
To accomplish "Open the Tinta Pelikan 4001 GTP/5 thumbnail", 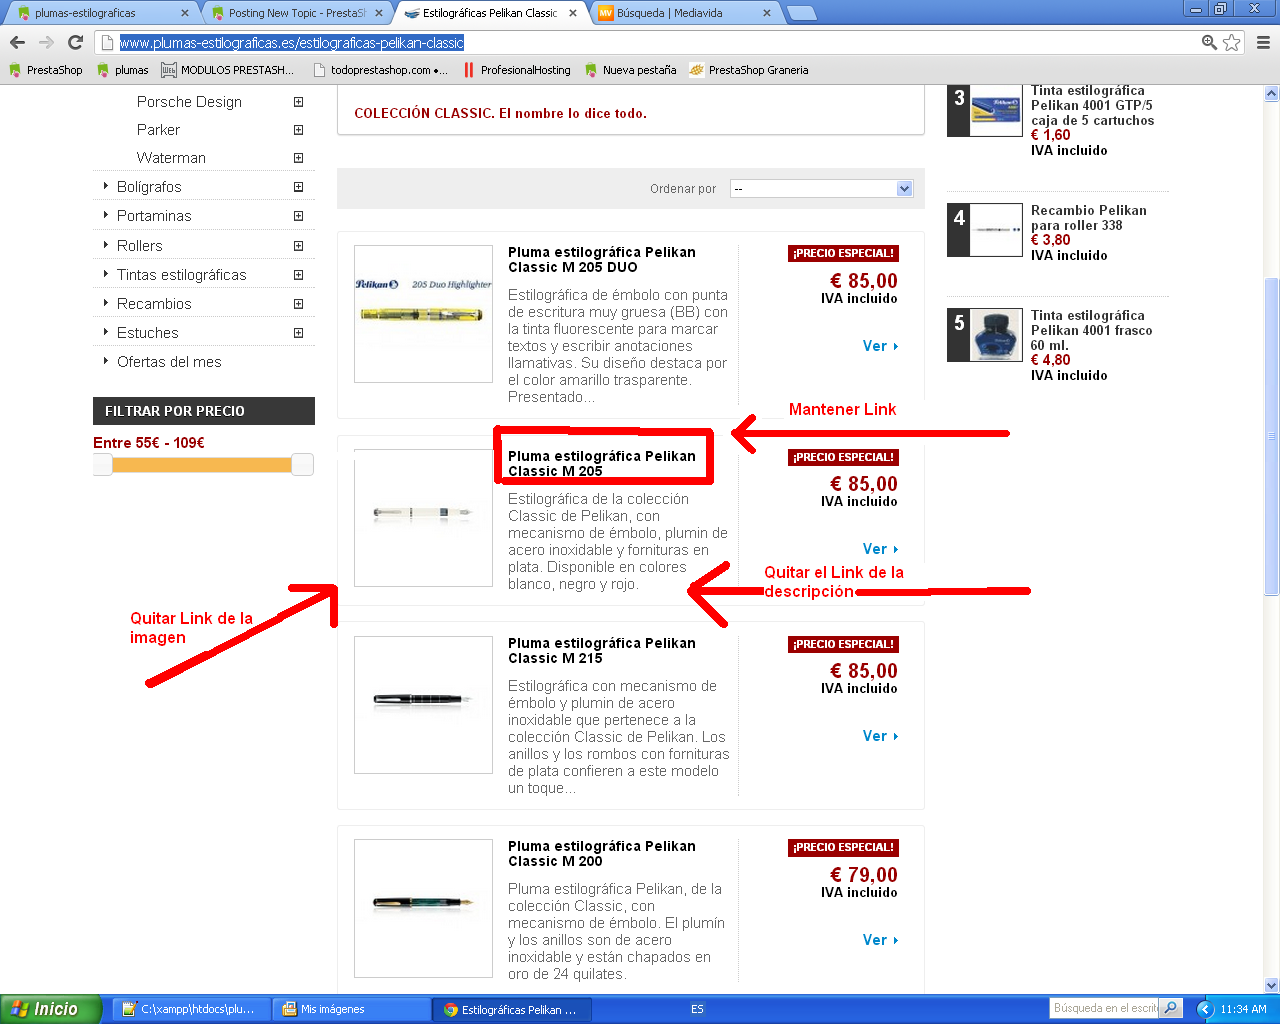I will 996,110.
